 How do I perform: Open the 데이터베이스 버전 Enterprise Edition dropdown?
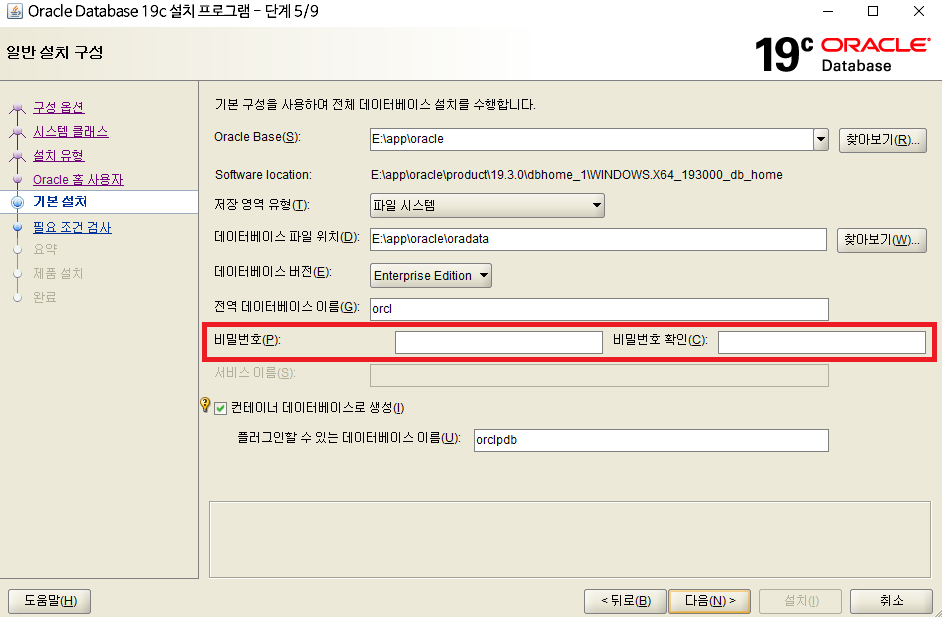pos(431,276)
